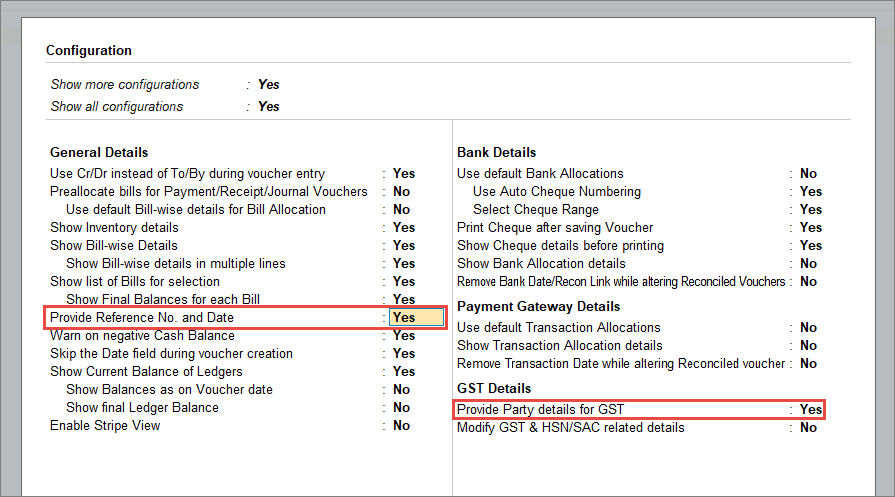
Task: Disable 'Show list of Bills for selection'
Action: [403, 282]
